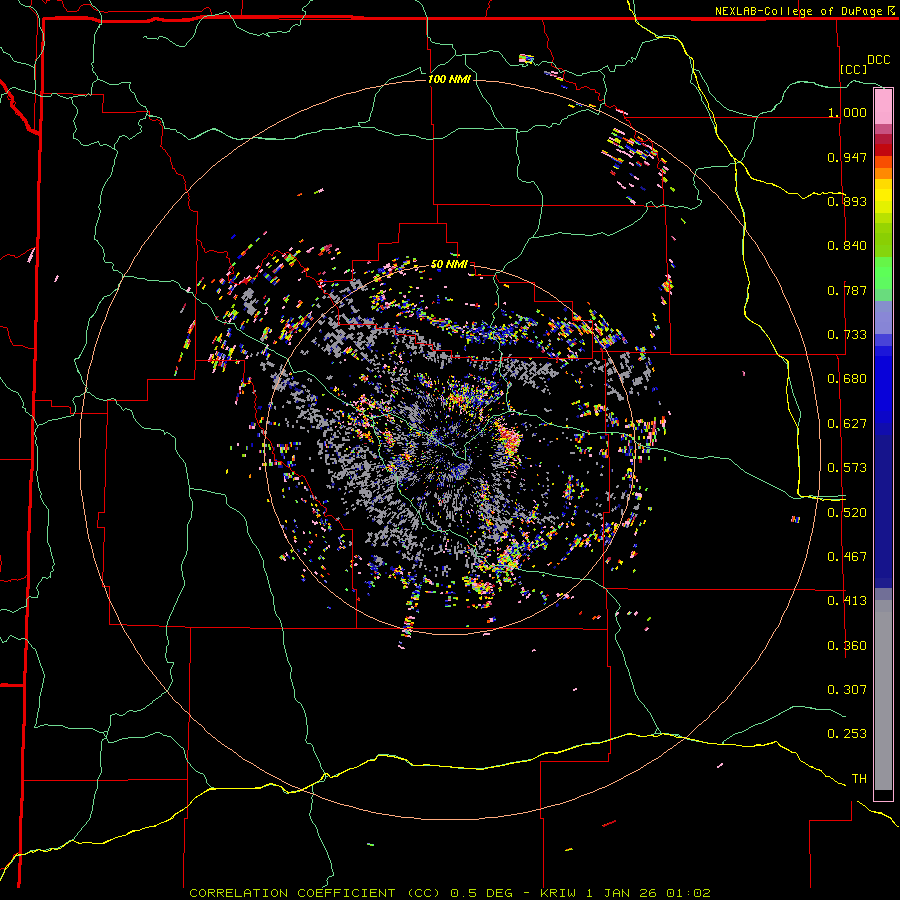Click the 01:02 timestamp in caption
This screenshot has width=900, height=900.
pyautogui.click(x=688, y=893)
